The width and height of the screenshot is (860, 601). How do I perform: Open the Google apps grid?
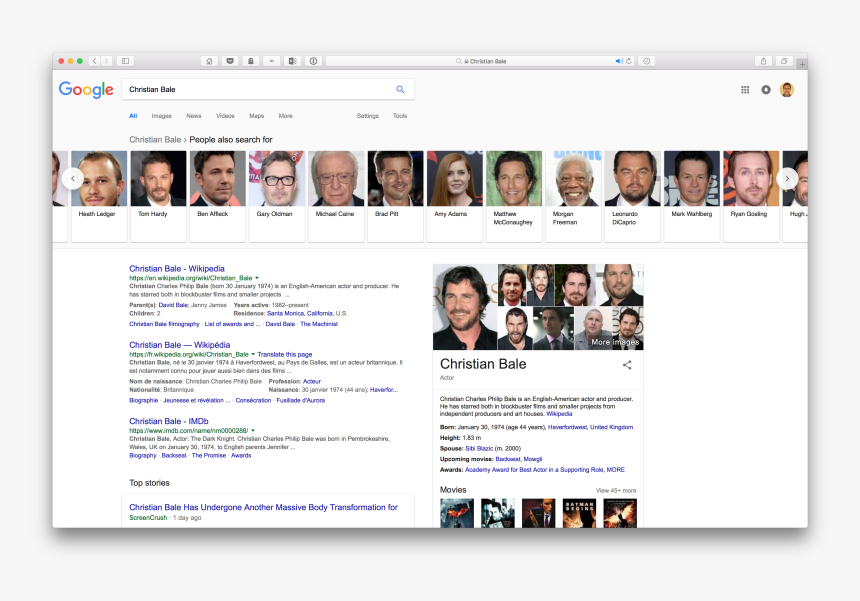coord(745,90)
